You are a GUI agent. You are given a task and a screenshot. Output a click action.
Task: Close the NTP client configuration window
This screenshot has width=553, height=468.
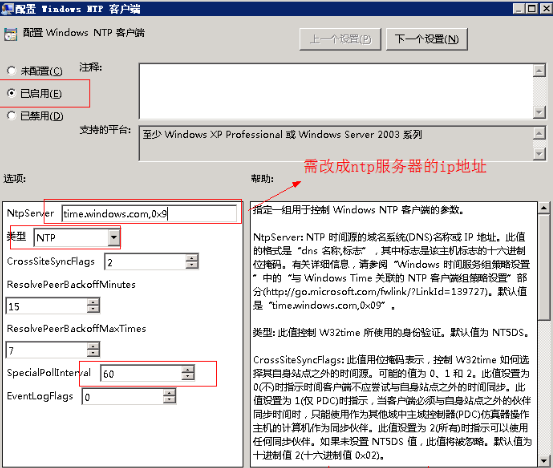tap(546, 8)
